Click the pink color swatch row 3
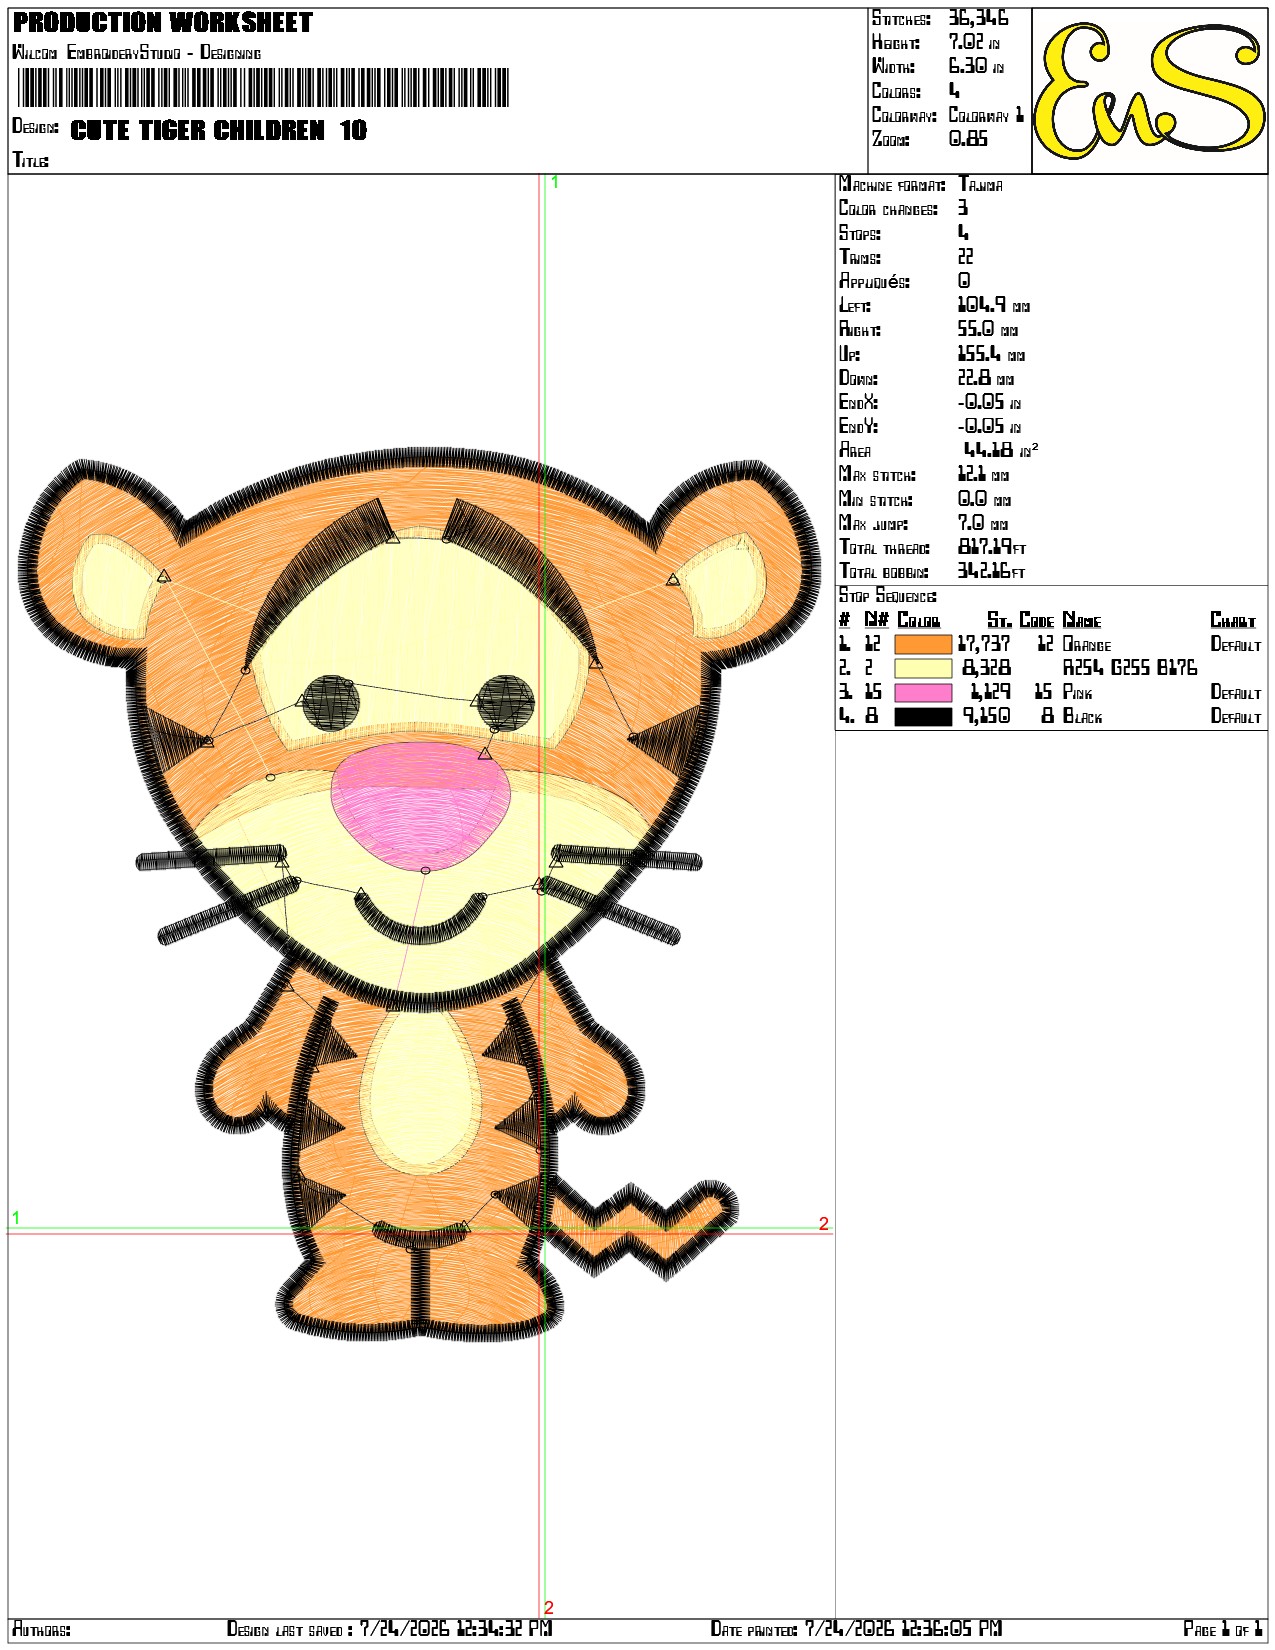1275x1650 pixels. point(922,693)
